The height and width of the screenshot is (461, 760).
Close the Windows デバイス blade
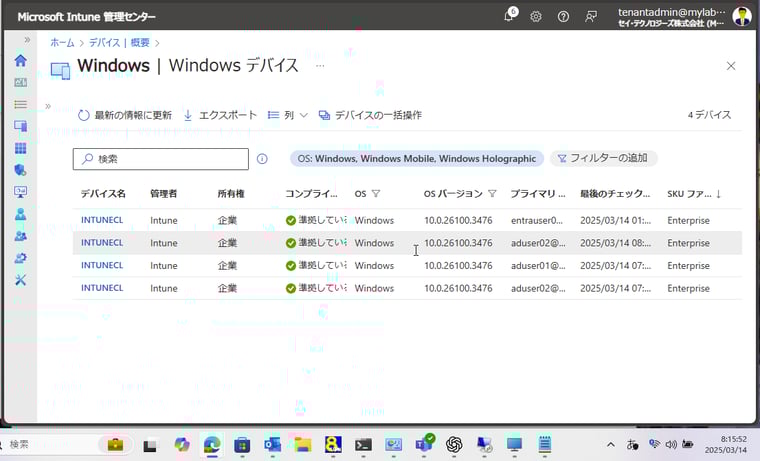[731, 66]
